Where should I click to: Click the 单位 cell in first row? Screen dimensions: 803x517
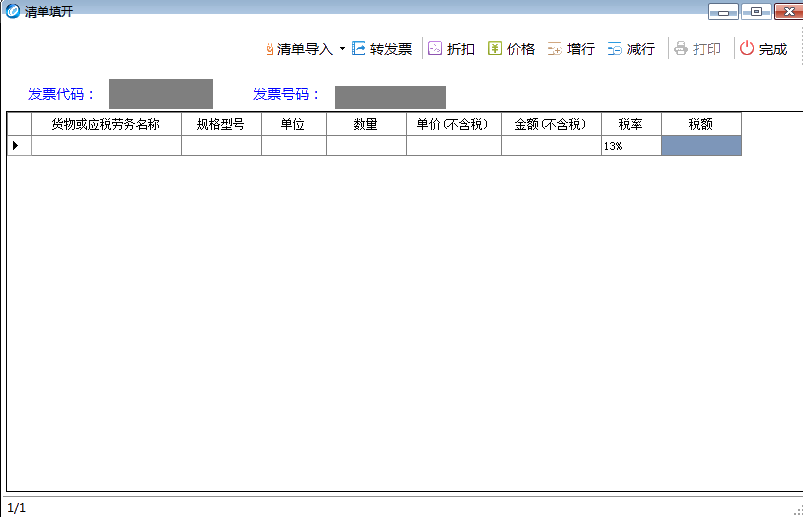pos(294,146)
